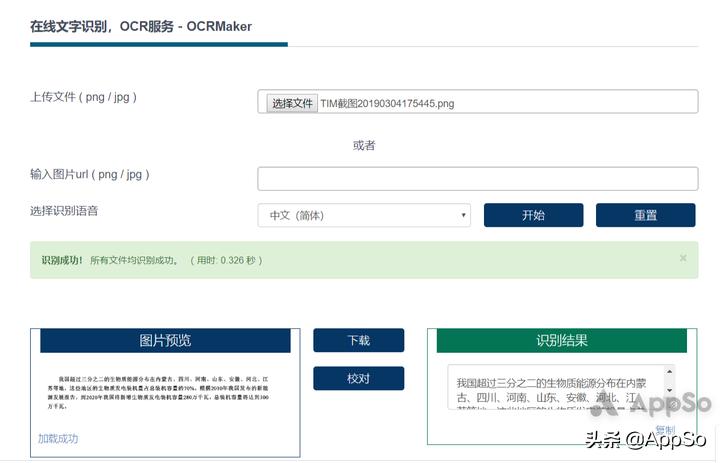Click the 加载成功 status text

[58, 439]
